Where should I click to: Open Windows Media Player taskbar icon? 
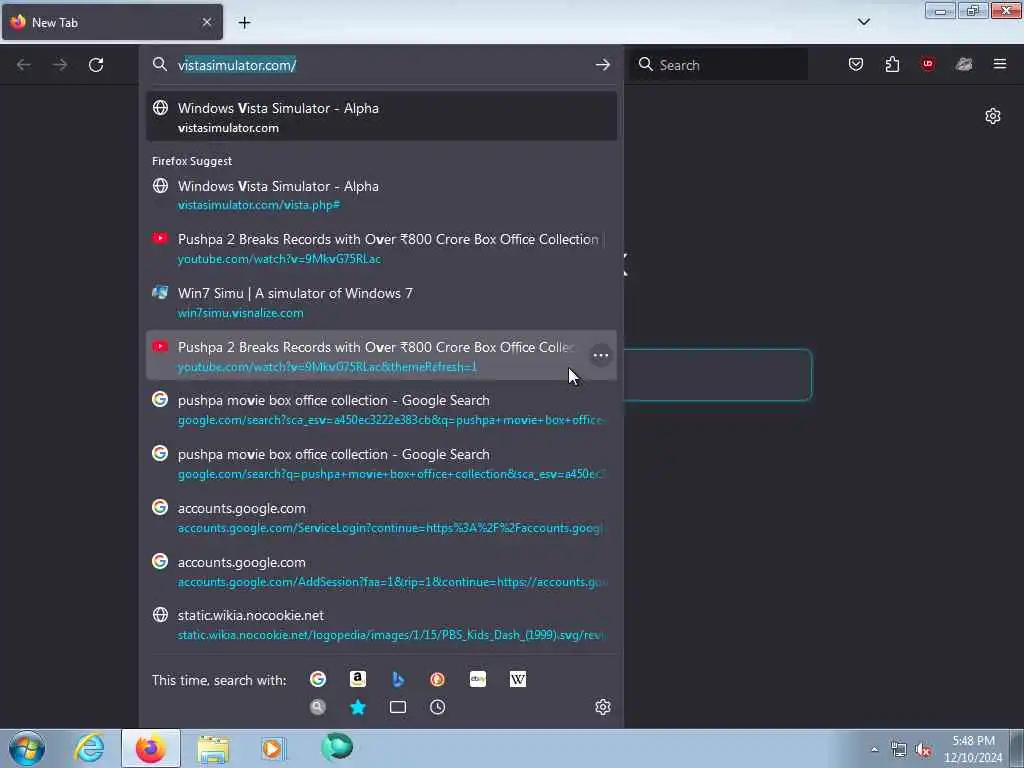click(274, 748)
